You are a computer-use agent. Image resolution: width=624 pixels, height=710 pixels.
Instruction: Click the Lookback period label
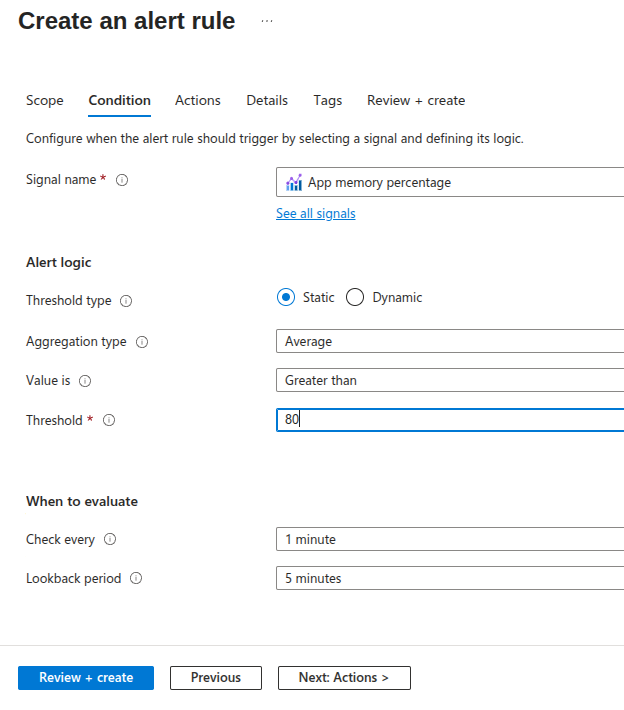tap(74, 579)
